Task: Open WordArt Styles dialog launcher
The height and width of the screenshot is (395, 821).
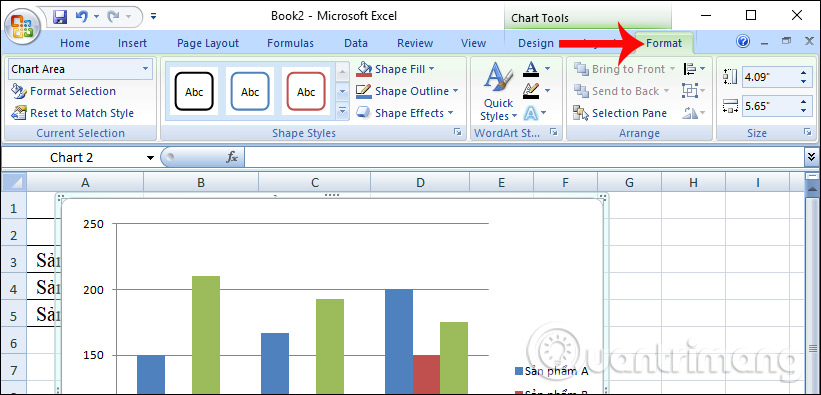Action: click(554, 133)
